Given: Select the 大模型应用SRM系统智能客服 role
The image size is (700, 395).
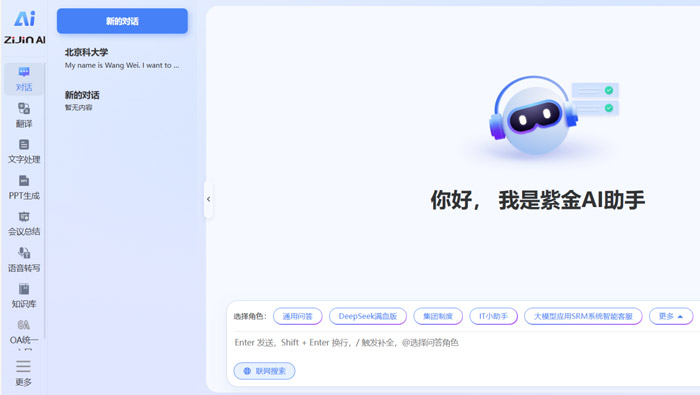Looking at the screenshot, I should 583,316.
